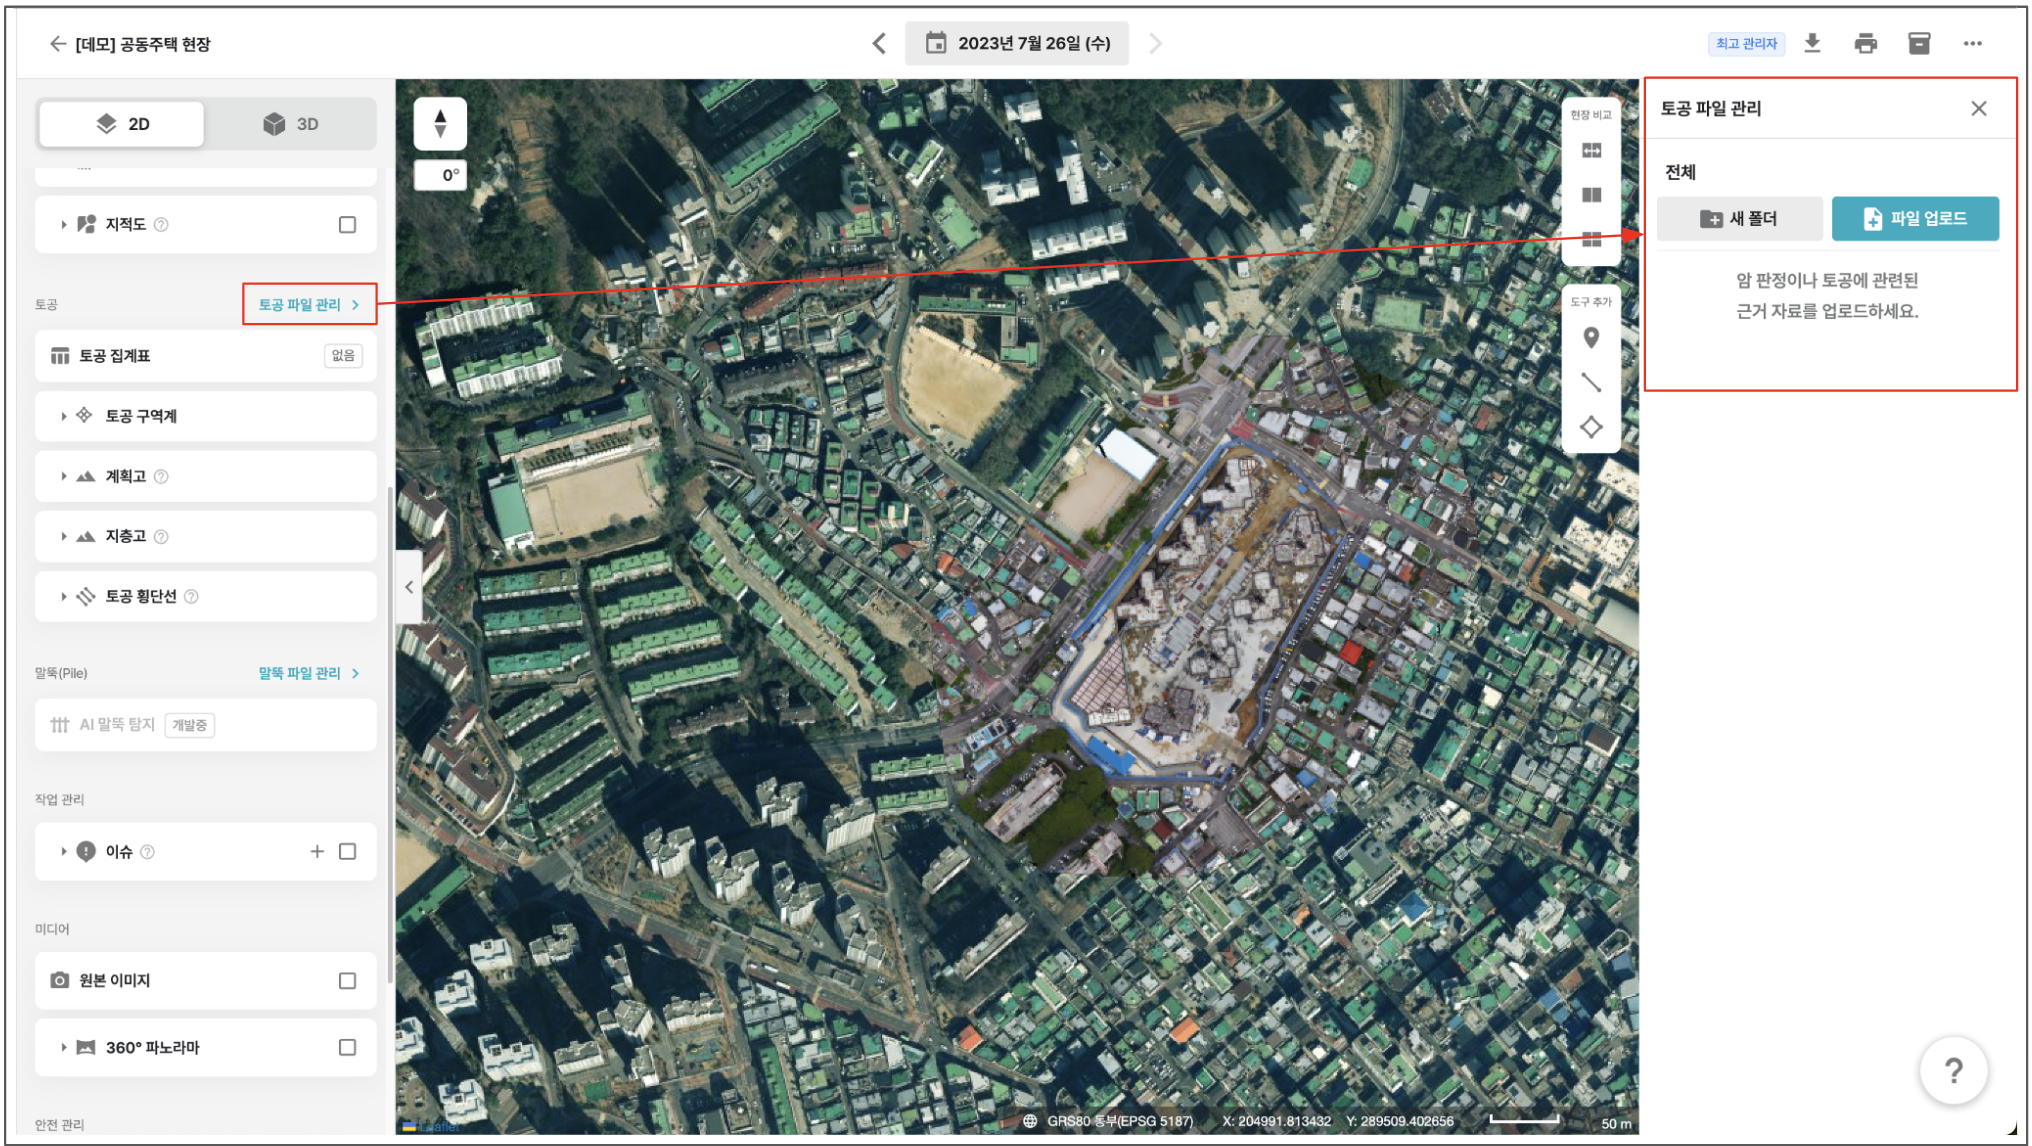Open the date picker 2023년 7월 26일
This screenshot has width=2032, height=1146.
tap(1017, 43)
